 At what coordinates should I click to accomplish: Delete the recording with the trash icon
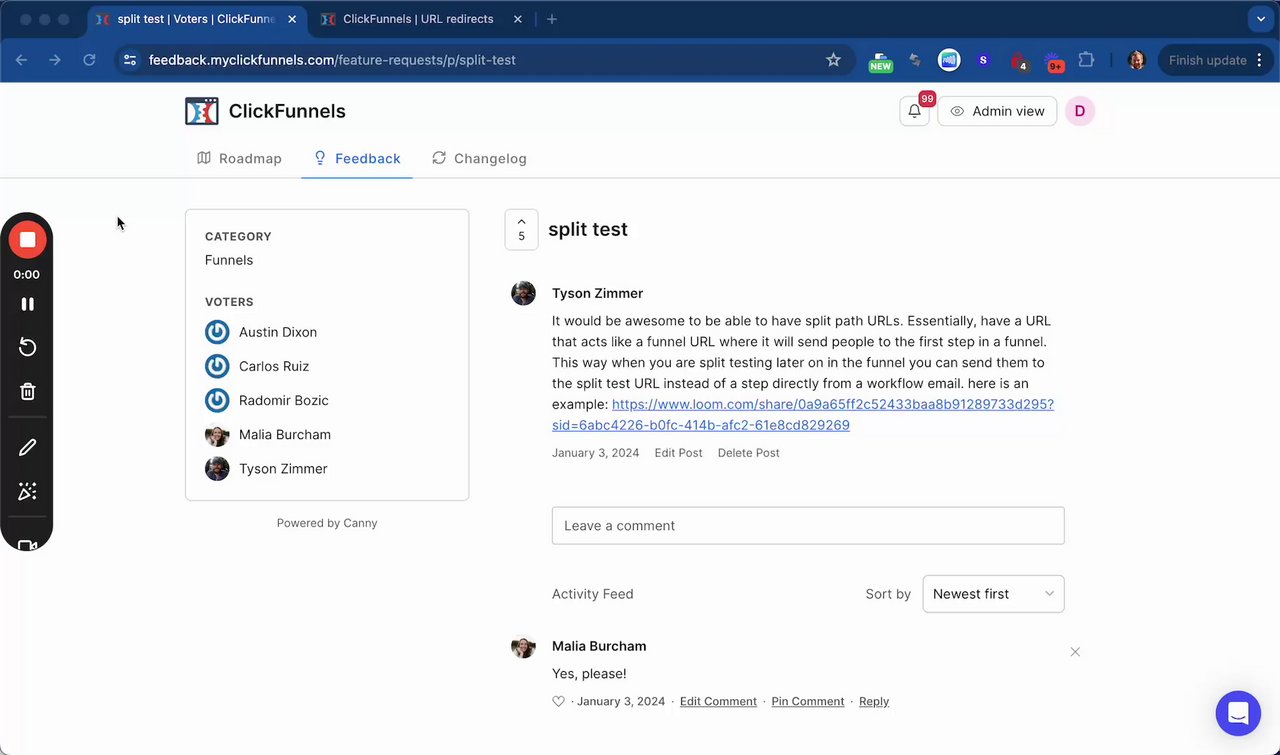[27, 392]
